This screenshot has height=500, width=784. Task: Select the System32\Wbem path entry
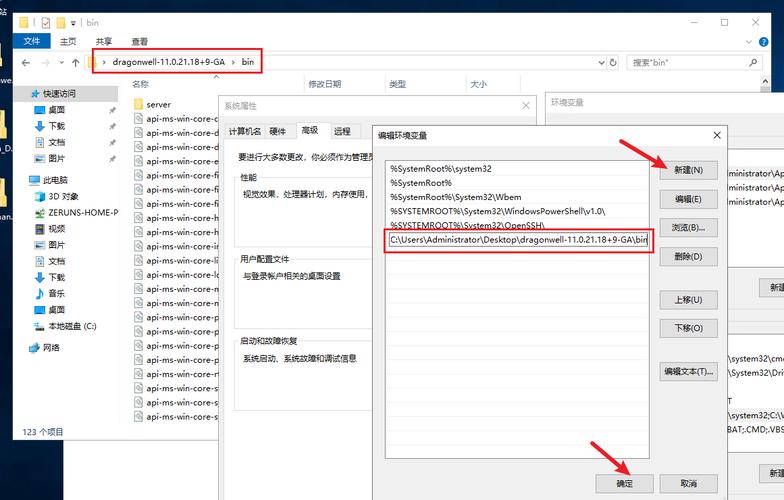(517, 197)
